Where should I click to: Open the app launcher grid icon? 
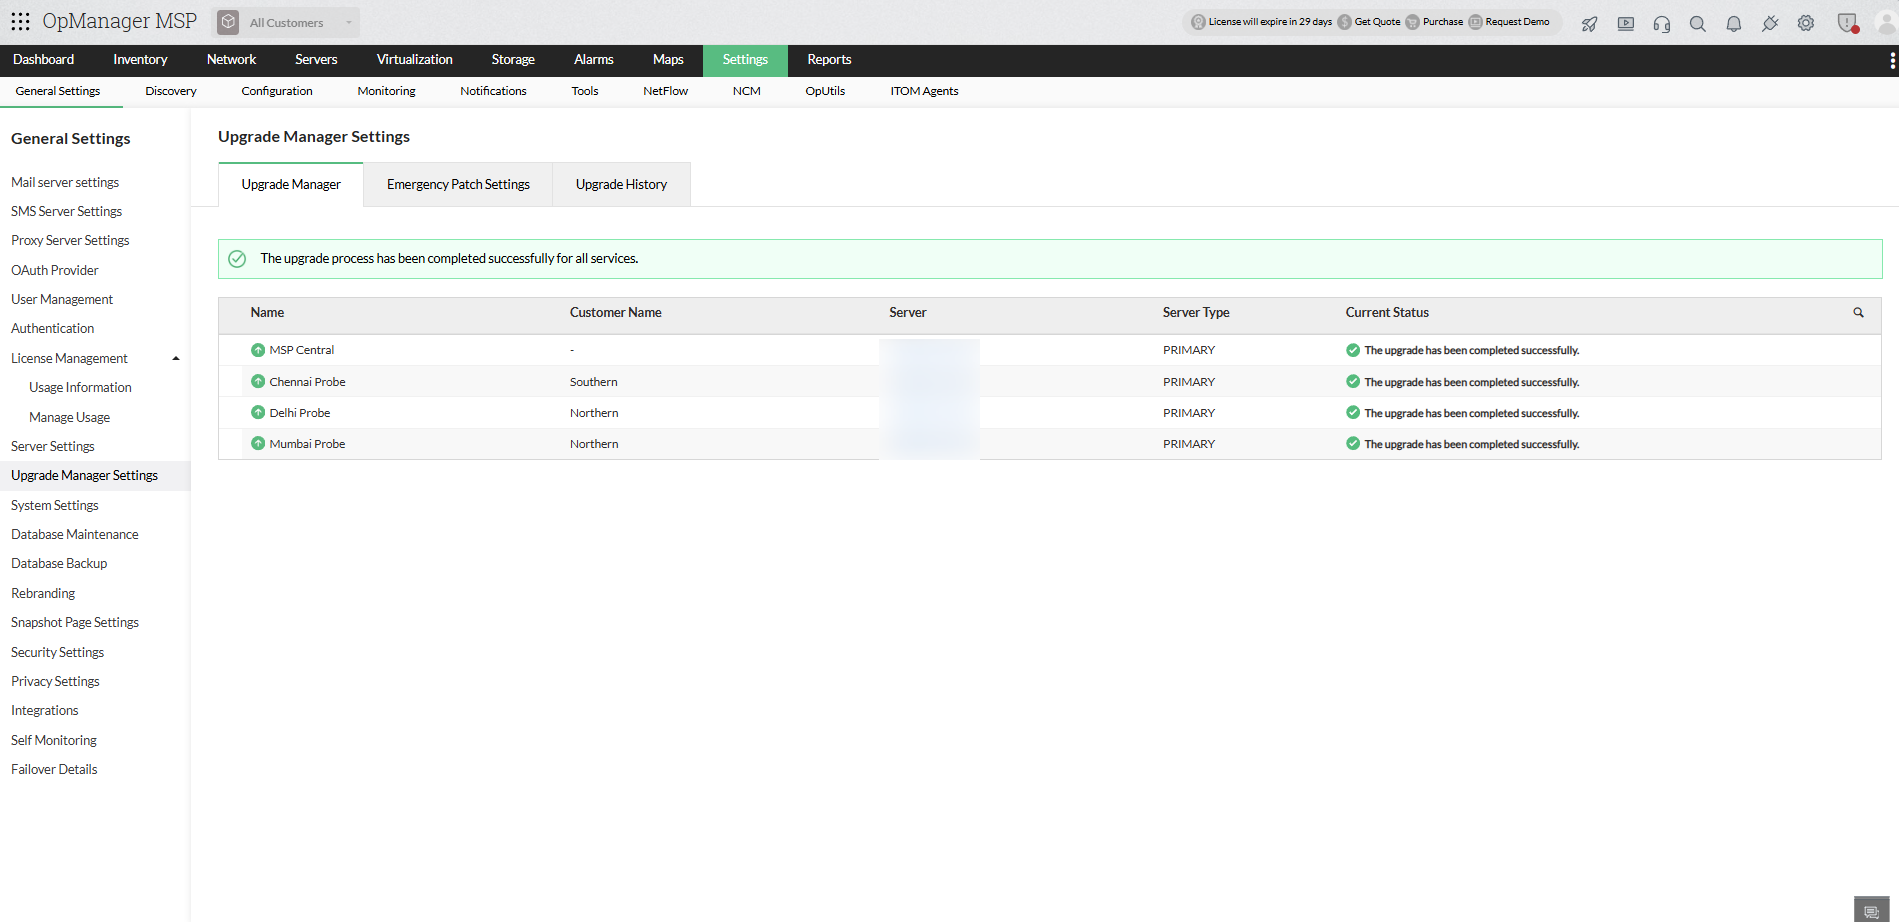(20, 21)
